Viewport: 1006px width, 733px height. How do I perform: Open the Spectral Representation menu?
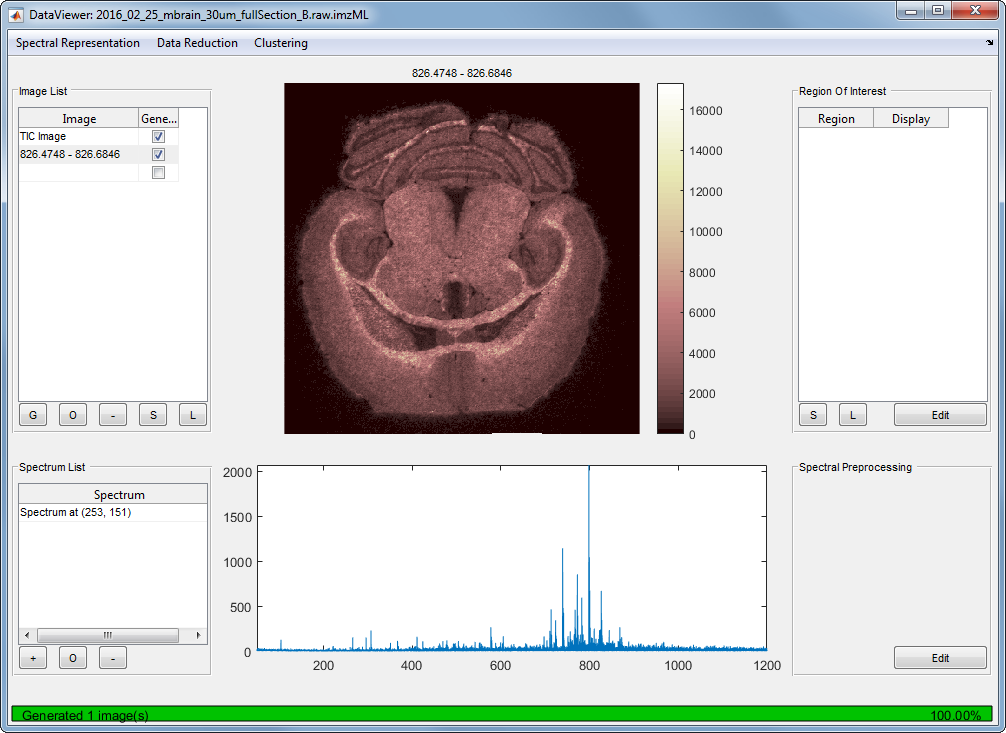[78, 43]
